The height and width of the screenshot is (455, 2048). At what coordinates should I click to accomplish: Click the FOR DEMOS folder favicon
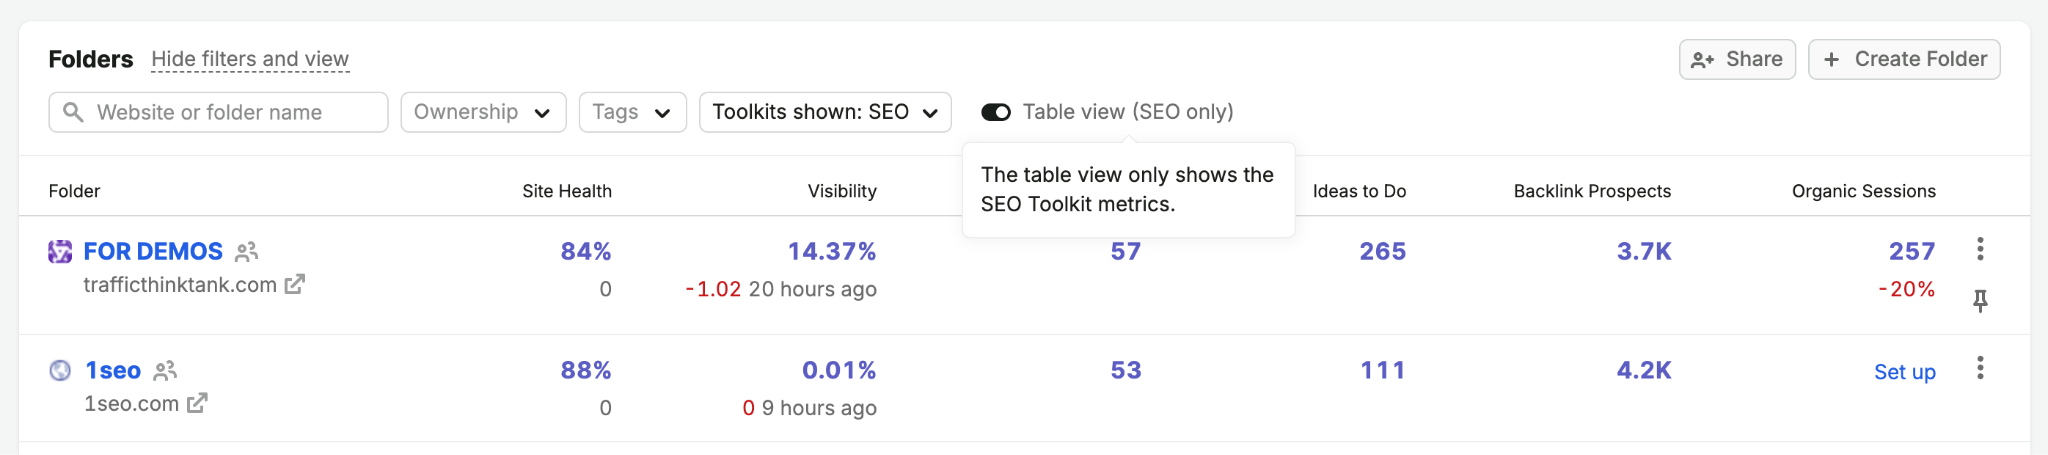(x=60, y=251)
